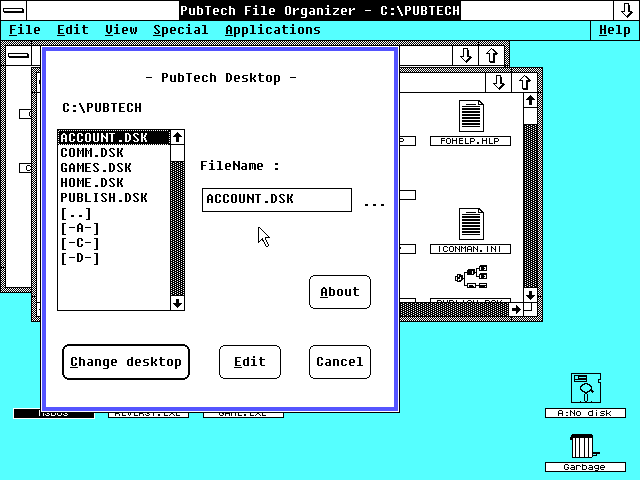Minimize the FOHELP.HLP folder window

498,82
